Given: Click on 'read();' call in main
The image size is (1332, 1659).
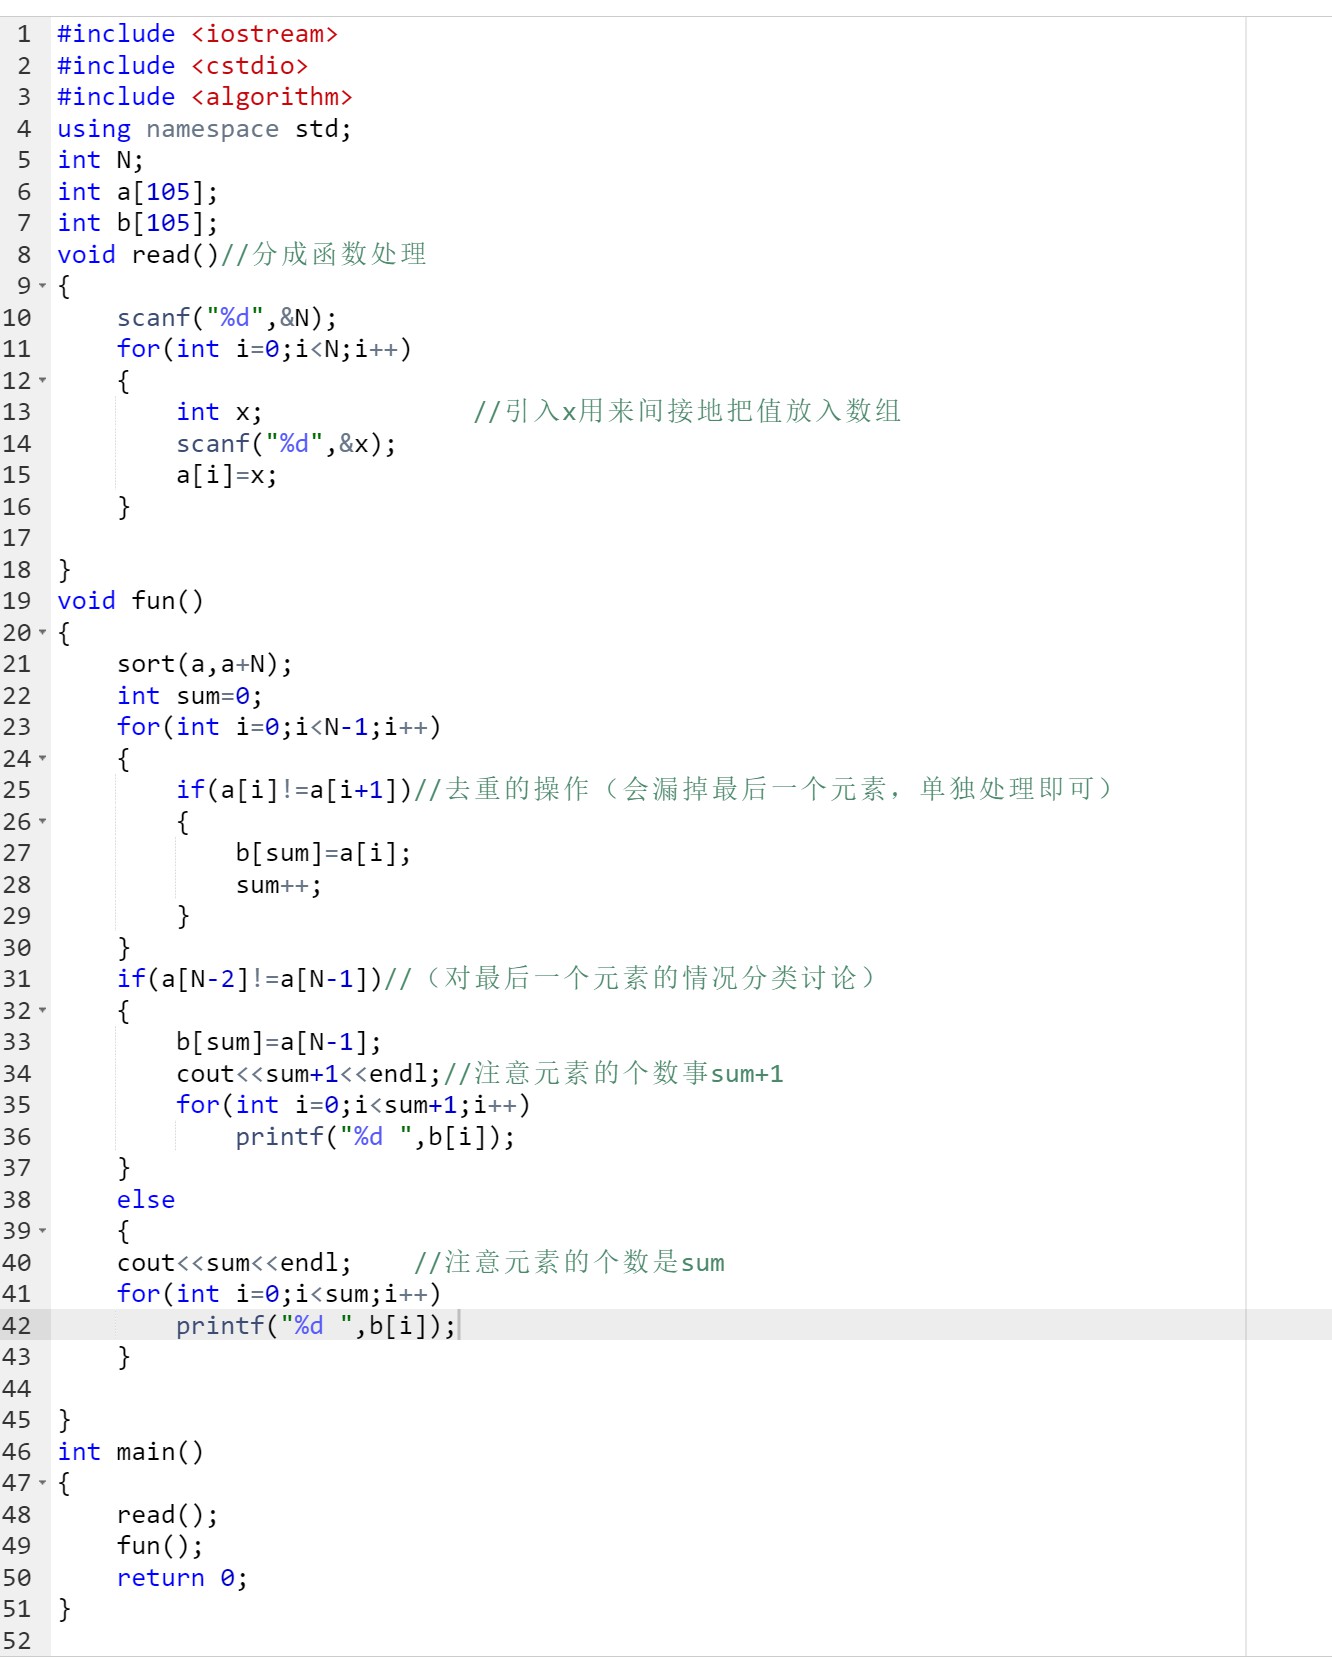Looking at the screenshot, I should pos(167,1515).
